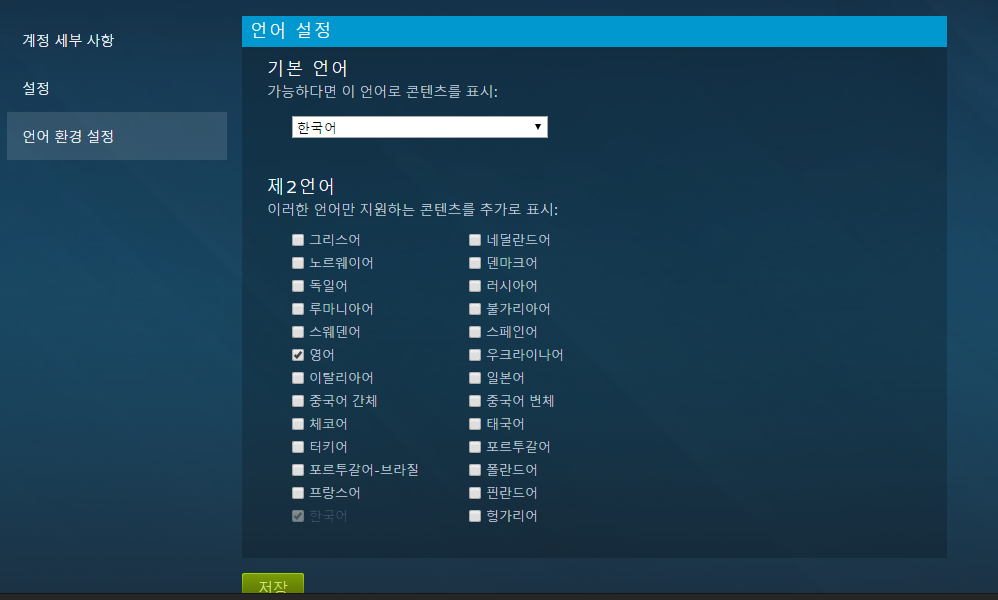998x600 pixels.
Task: Check the 포르투갈어-브라질 checkbox
Action: (298, 470)
